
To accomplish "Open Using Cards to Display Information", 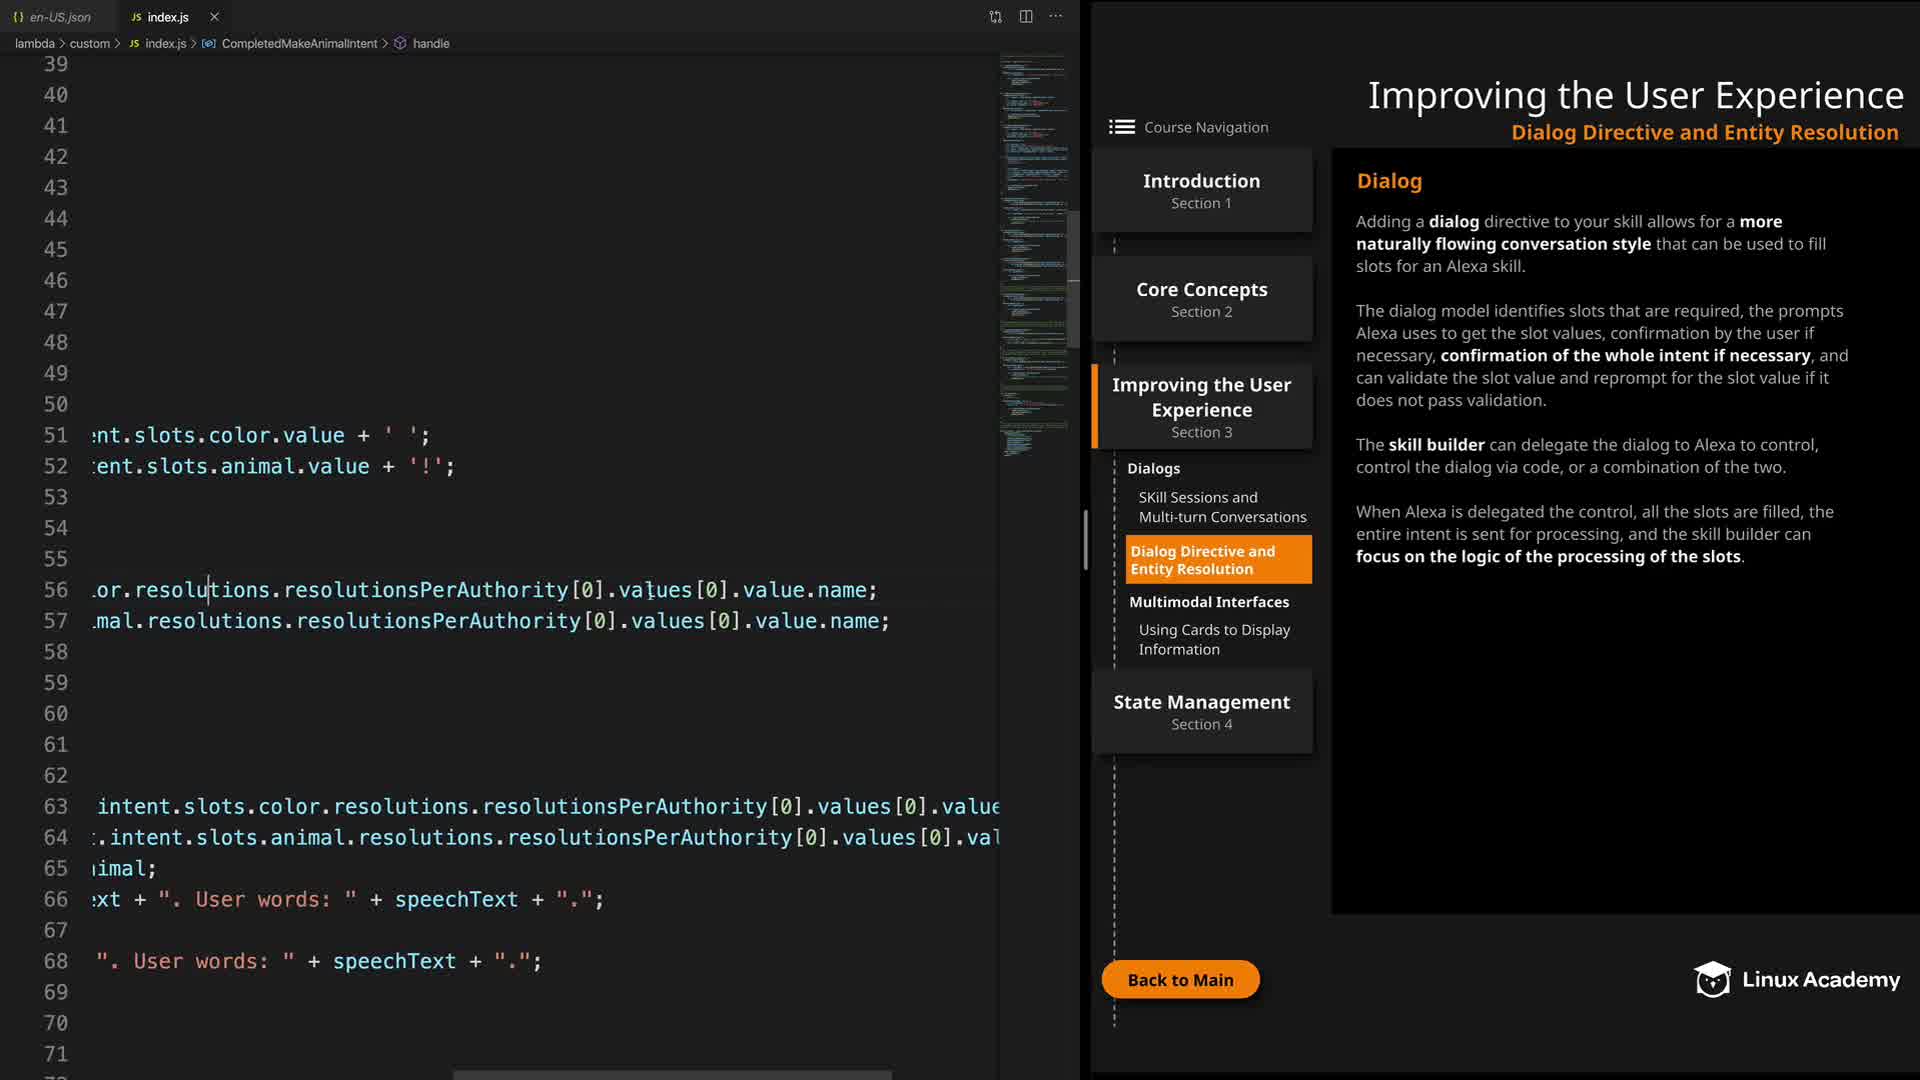I will (1213, 639).
